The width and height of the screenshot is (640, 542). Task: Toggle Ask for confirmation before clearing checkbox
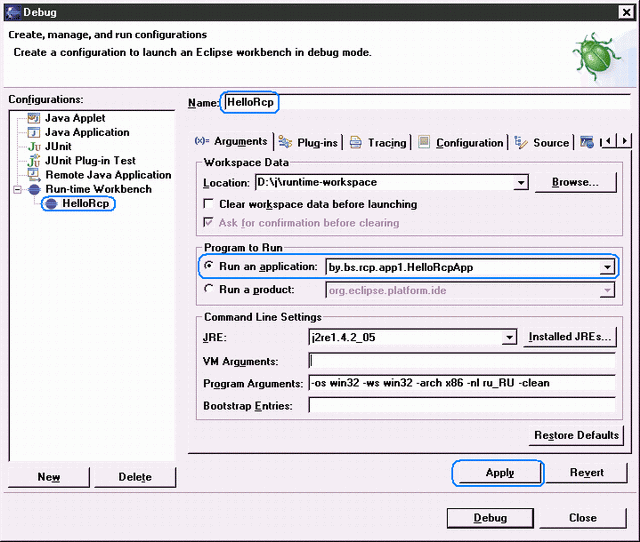click(x=209, y=222)
